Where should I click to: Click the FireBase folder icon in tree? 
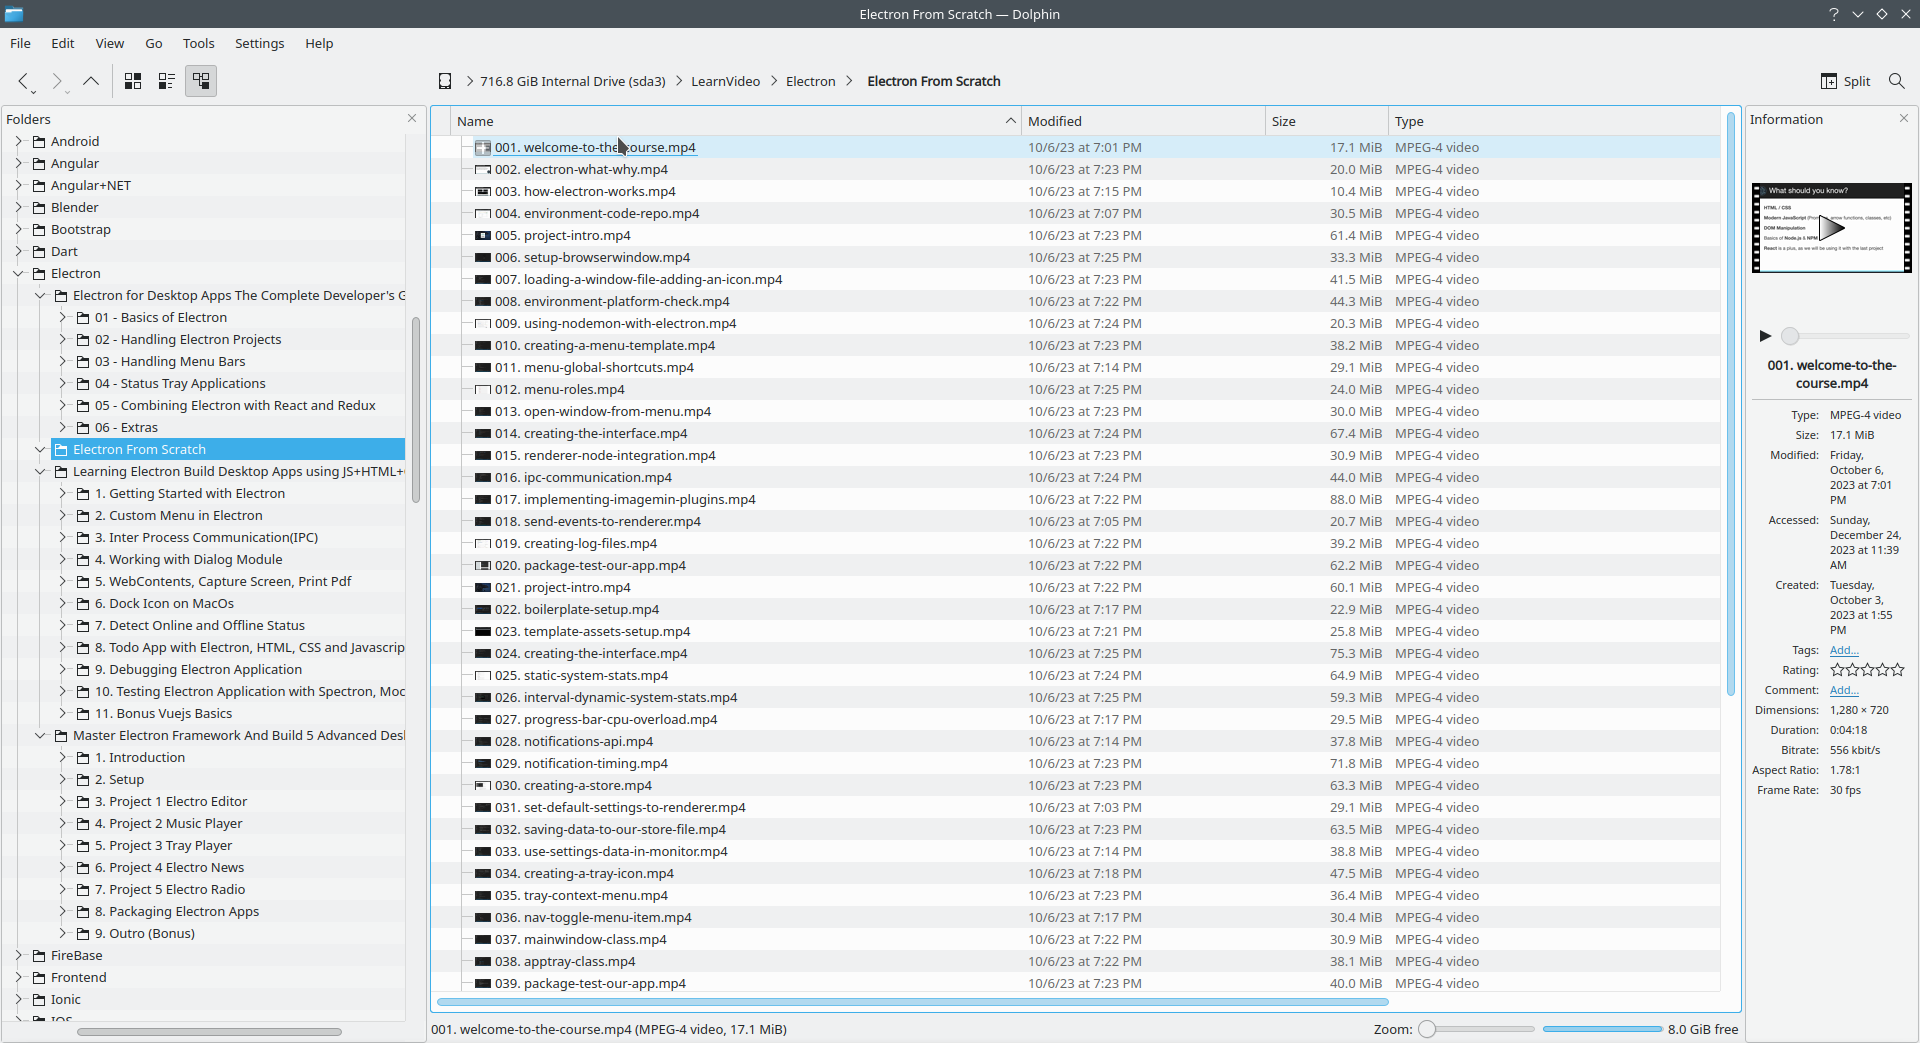point(40,956)
